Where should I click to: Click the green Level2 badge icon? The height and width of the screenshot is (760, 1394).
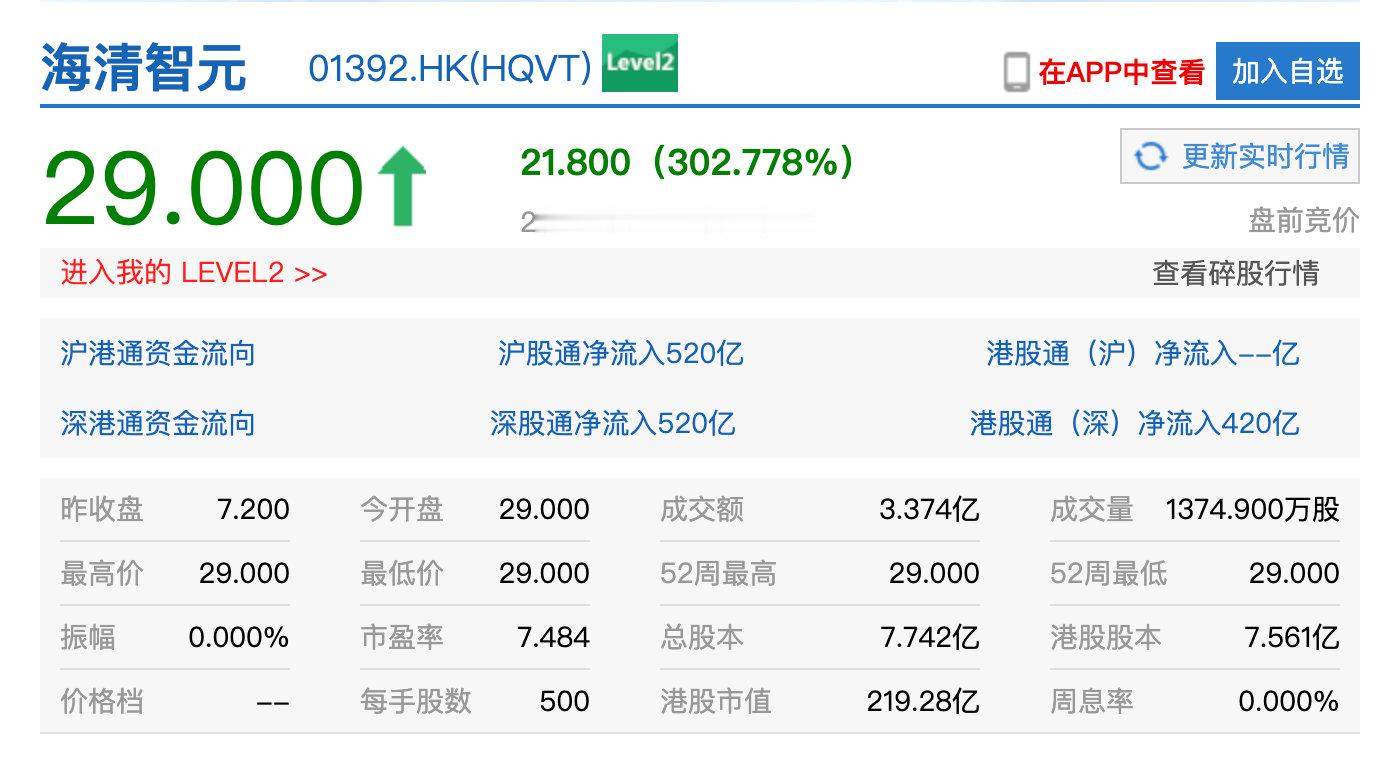point(640,63)
